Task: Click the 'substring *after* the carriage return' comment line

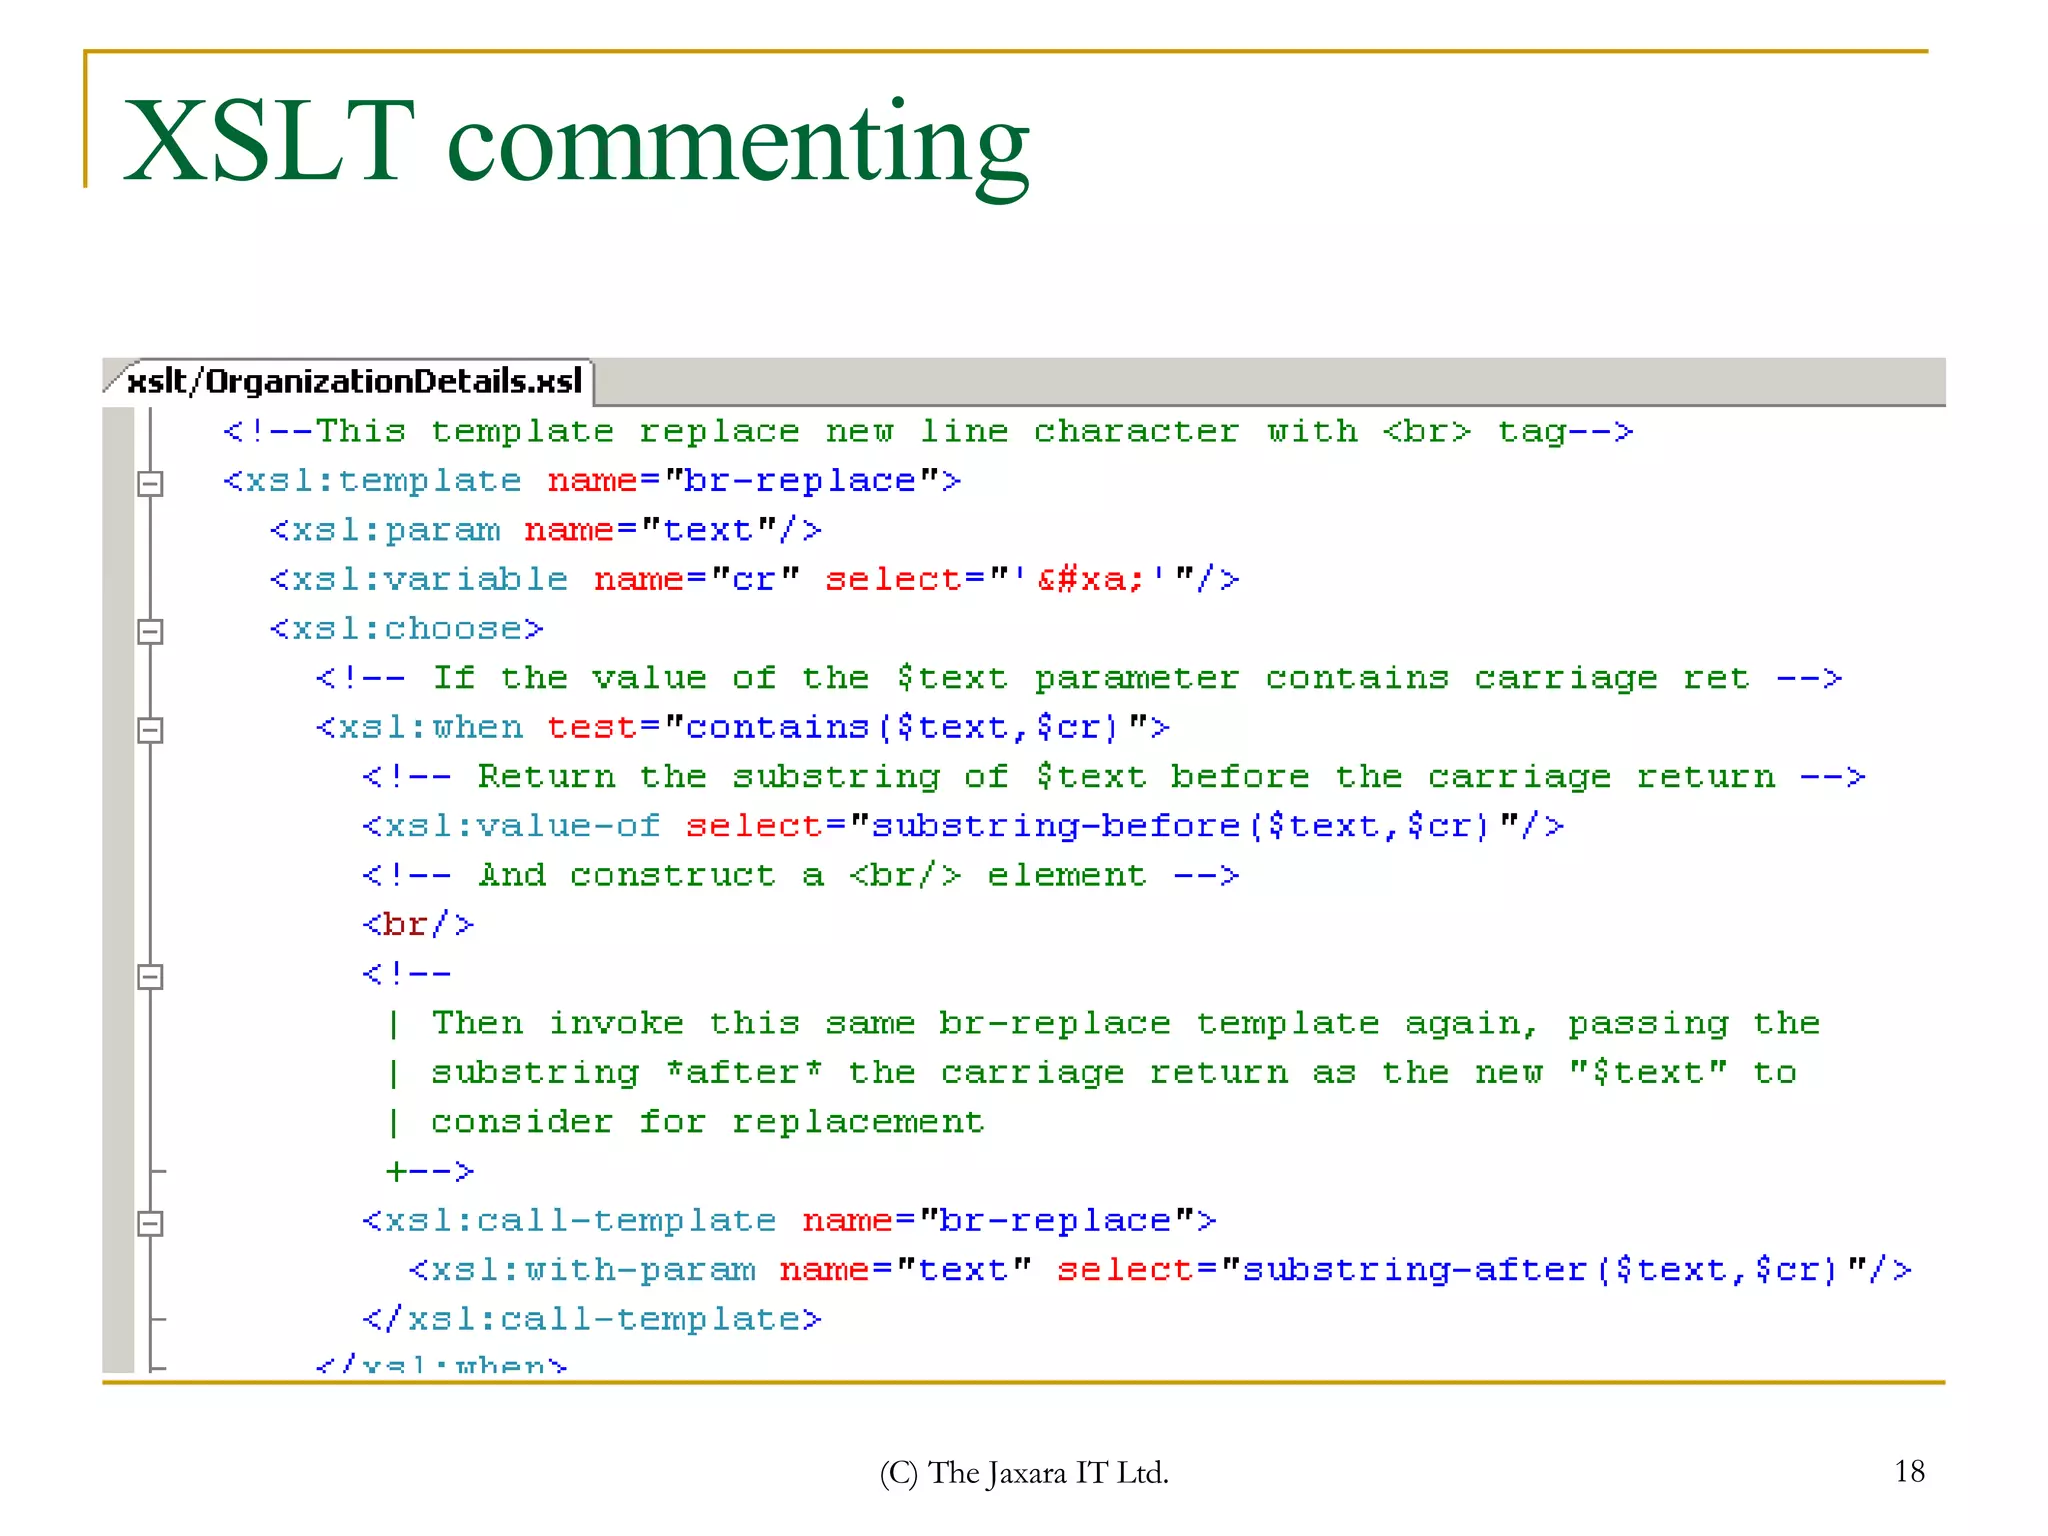Action: (1092, 1073)
